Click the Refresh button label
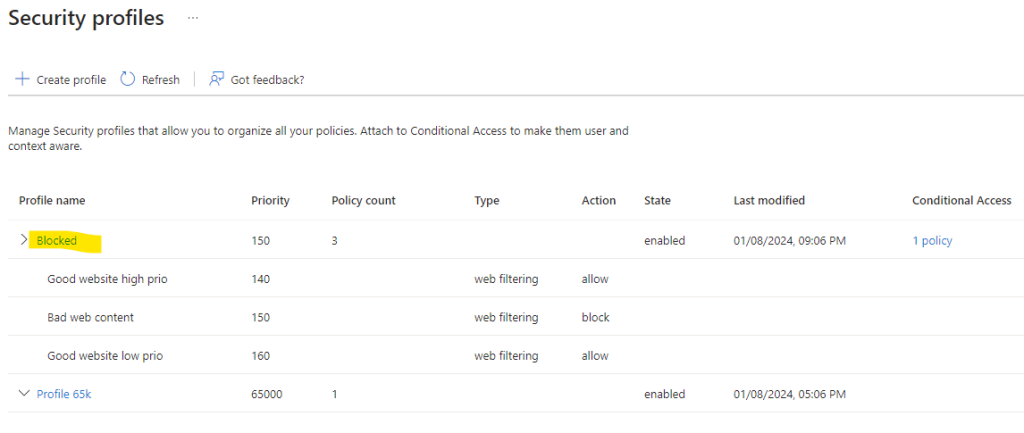 [161, 80]
